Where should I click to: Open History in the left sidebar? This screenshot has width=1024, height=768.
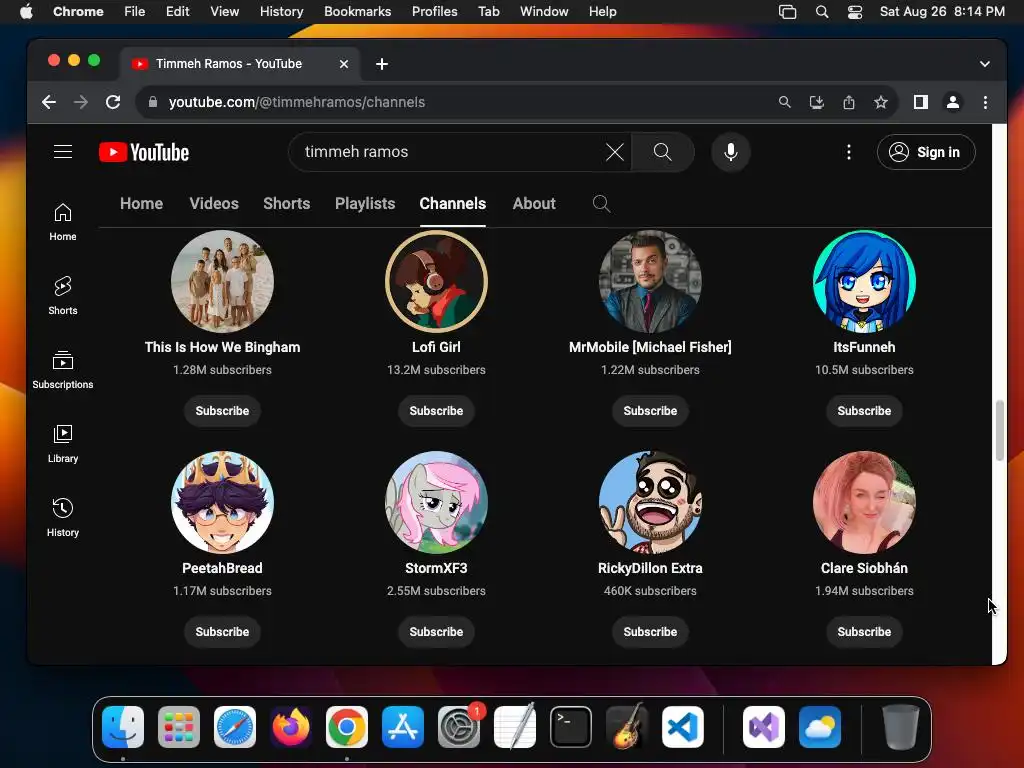pos(63,518)
